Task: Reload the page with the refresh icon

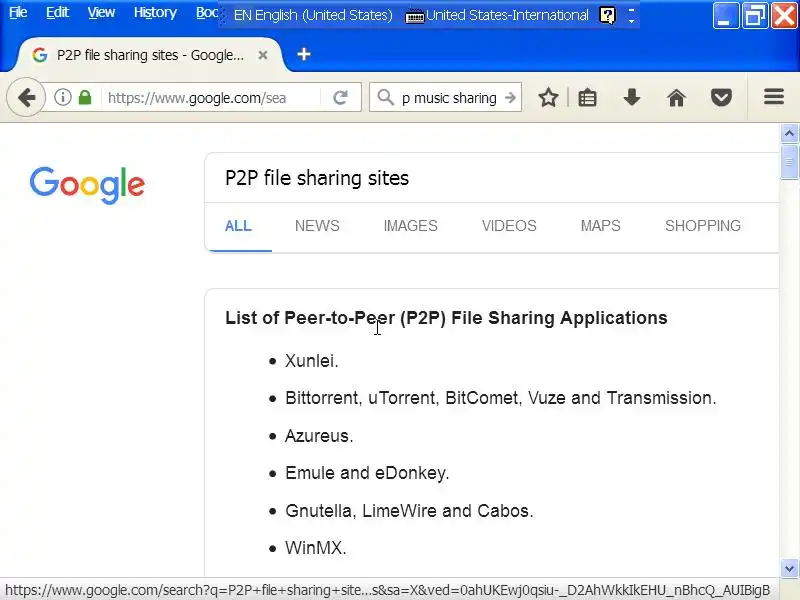Action: [x=340, y=97]
